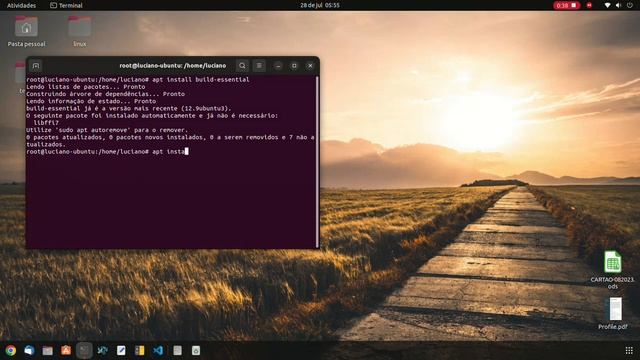Minimize the terminal window
This screenshot has height=360, width=640.
[x=278, y=66]
